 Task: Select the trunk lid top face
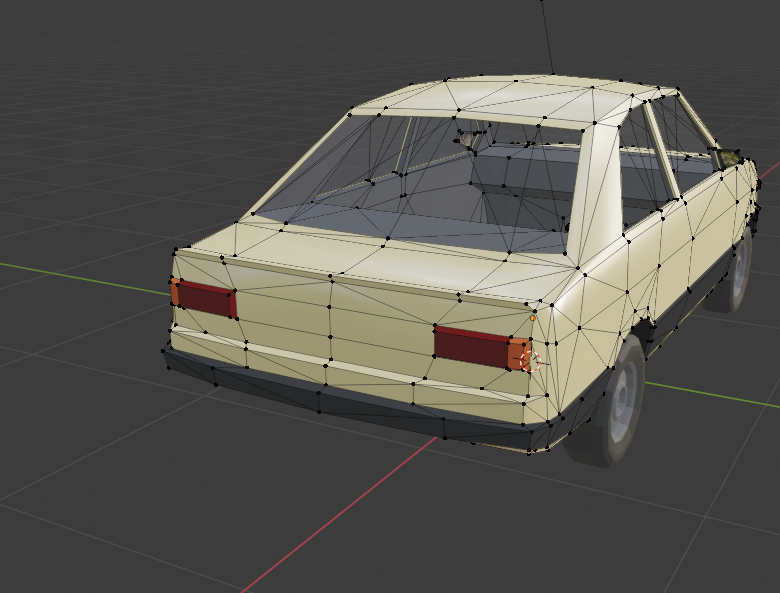pos(383,259)
